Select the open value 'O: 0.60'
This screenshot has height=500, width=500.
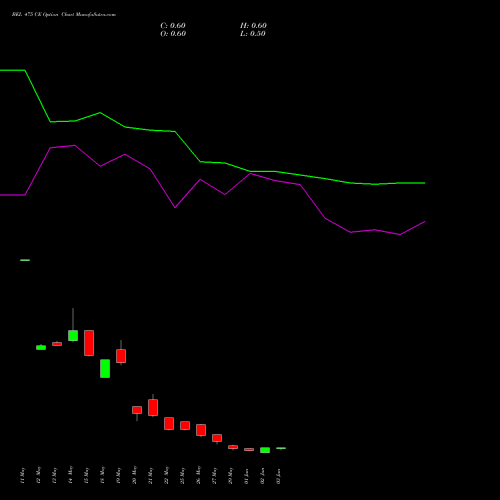point(173,34)
